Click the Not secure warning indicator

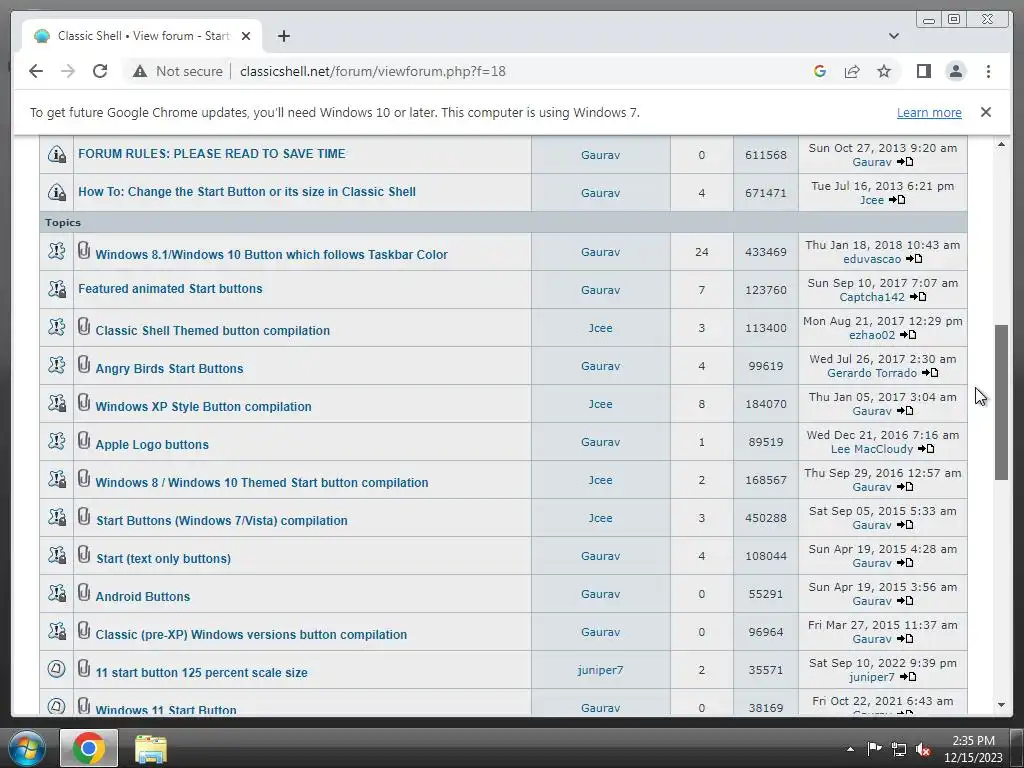pos(177,71)
